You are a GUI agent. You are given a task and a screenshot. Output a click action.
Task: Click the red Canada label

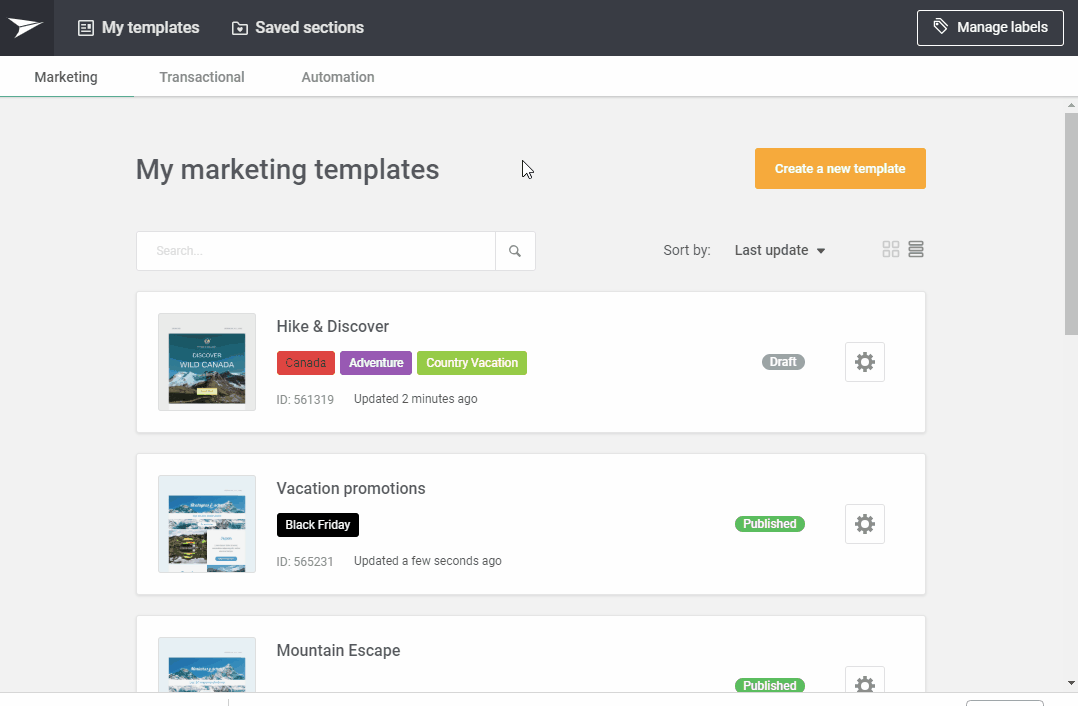pyautogui.click(x=306, y=363)
